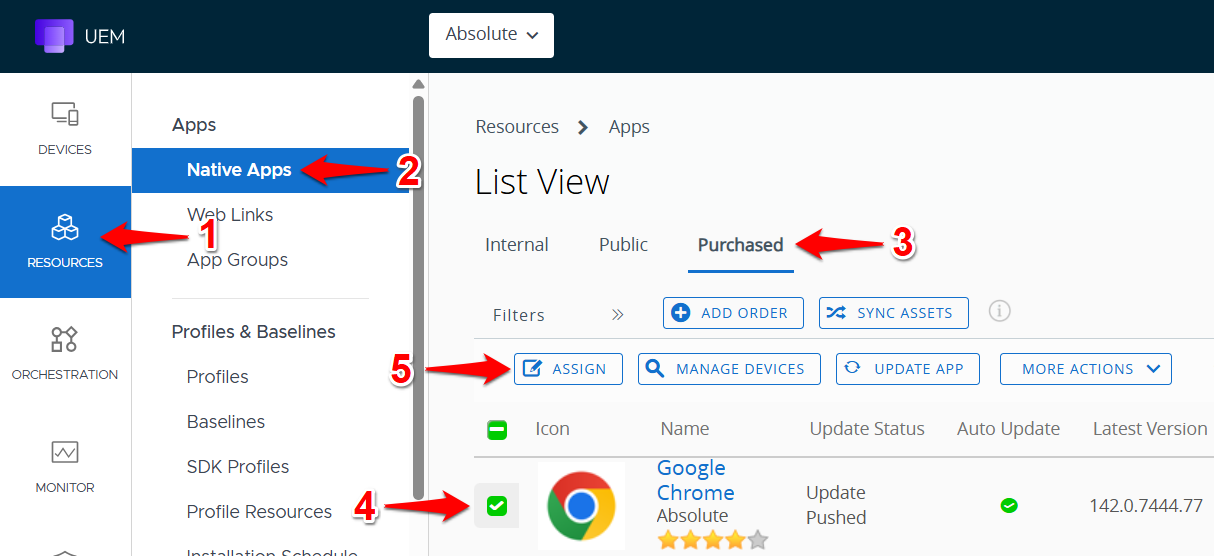Sort by the Auto Update column header

(1008, 429)
